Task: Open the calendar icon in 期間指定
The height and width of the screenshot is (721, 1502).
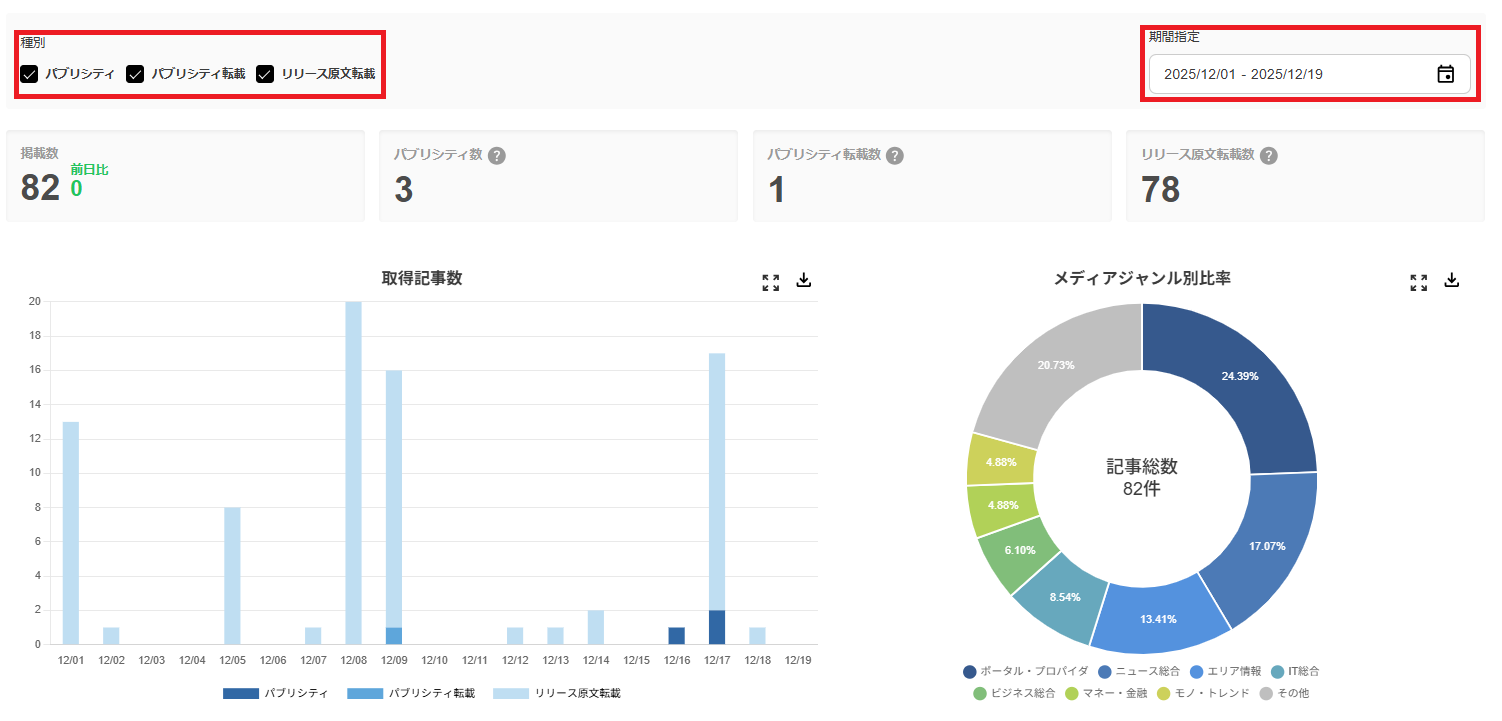Action: click(x=1447, y=73)
